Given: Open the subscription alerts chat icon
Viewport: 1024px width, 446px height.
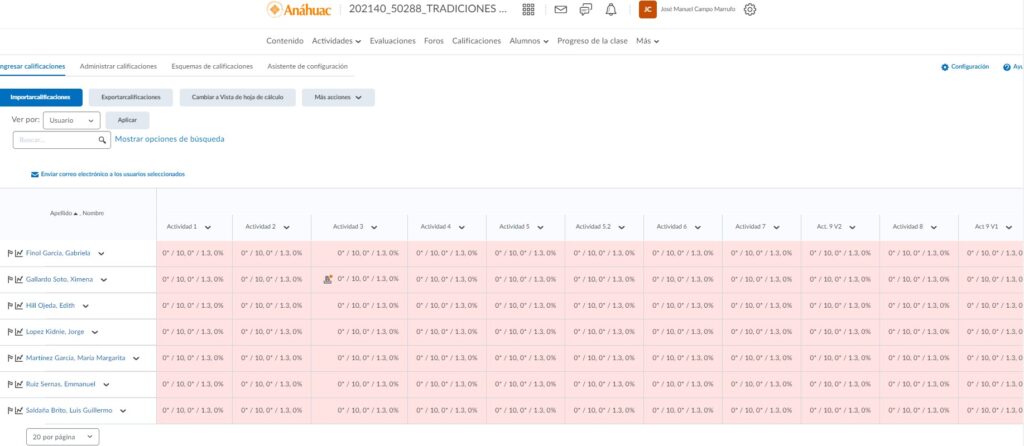Looking at the screenshot, I should 585,10.
